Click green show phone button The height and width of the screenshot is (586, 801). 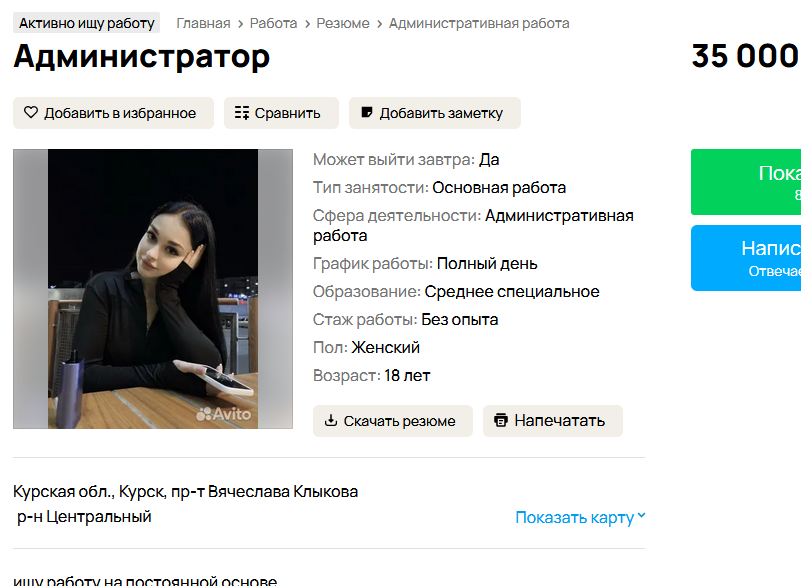746,182
